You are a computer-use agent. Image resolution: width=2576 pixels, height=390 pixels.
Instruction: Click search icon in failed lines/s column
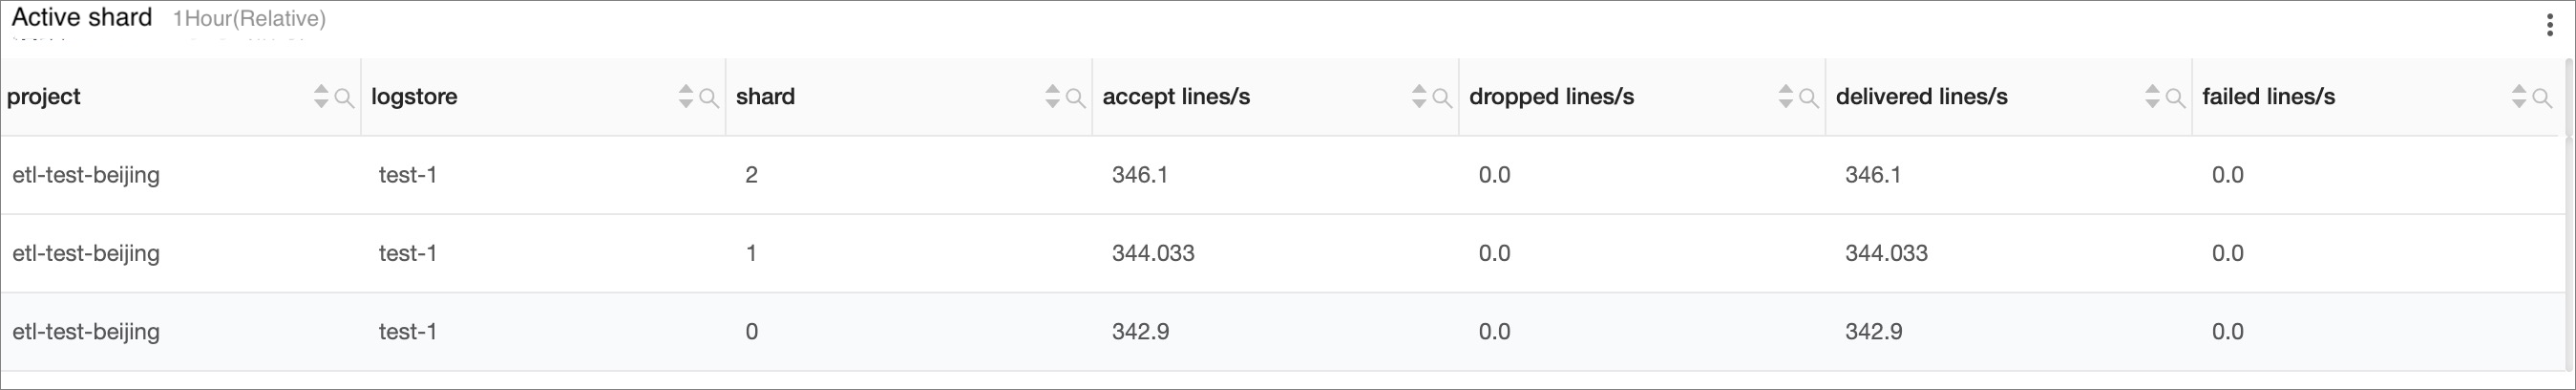pyautogui.click(x=2541, y=98)
